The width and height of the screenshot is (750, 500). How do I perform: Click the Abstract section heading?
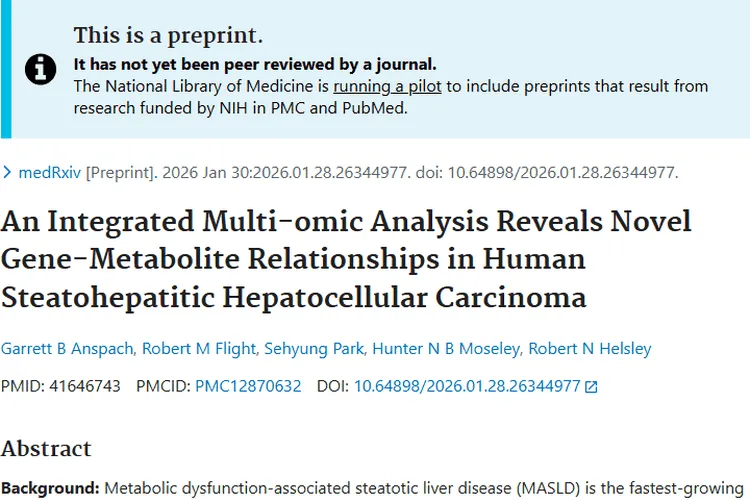[46, 448]
